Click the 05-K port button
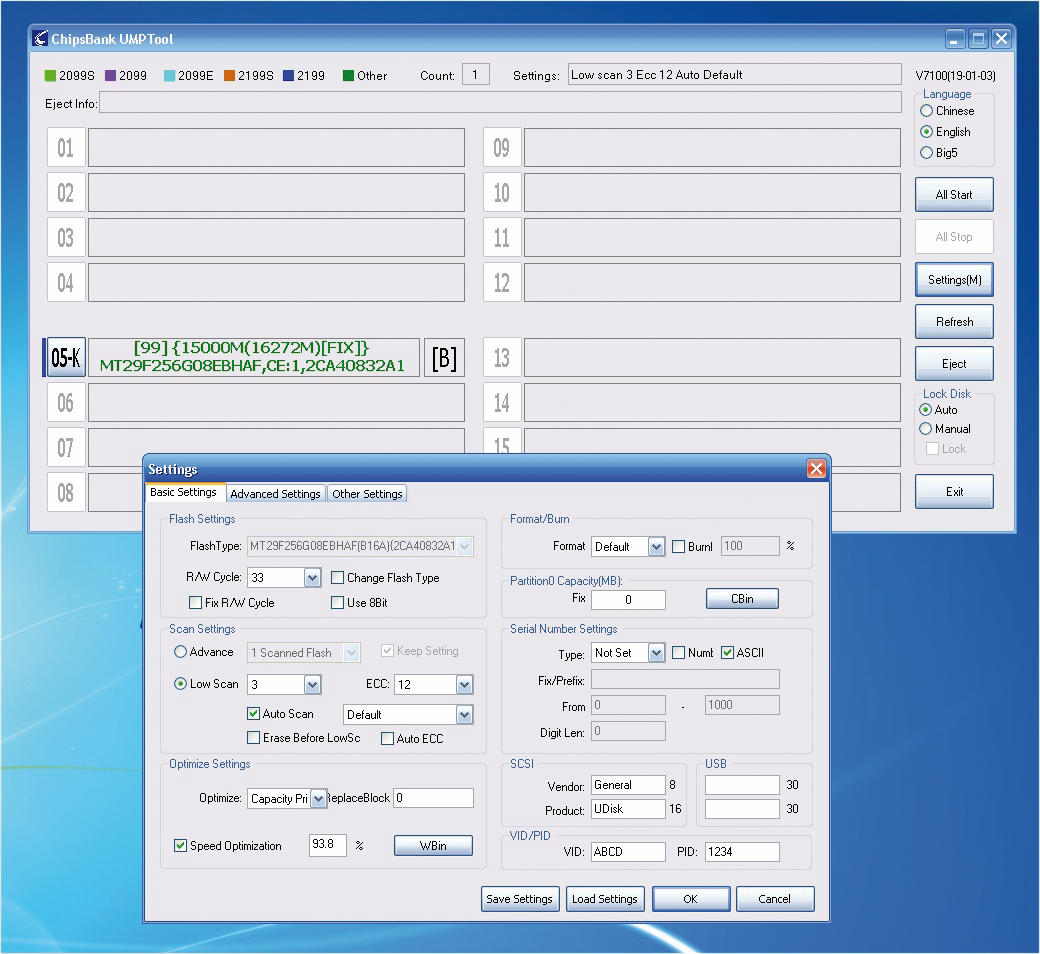Screen dimensions: 1040x954 66,358
